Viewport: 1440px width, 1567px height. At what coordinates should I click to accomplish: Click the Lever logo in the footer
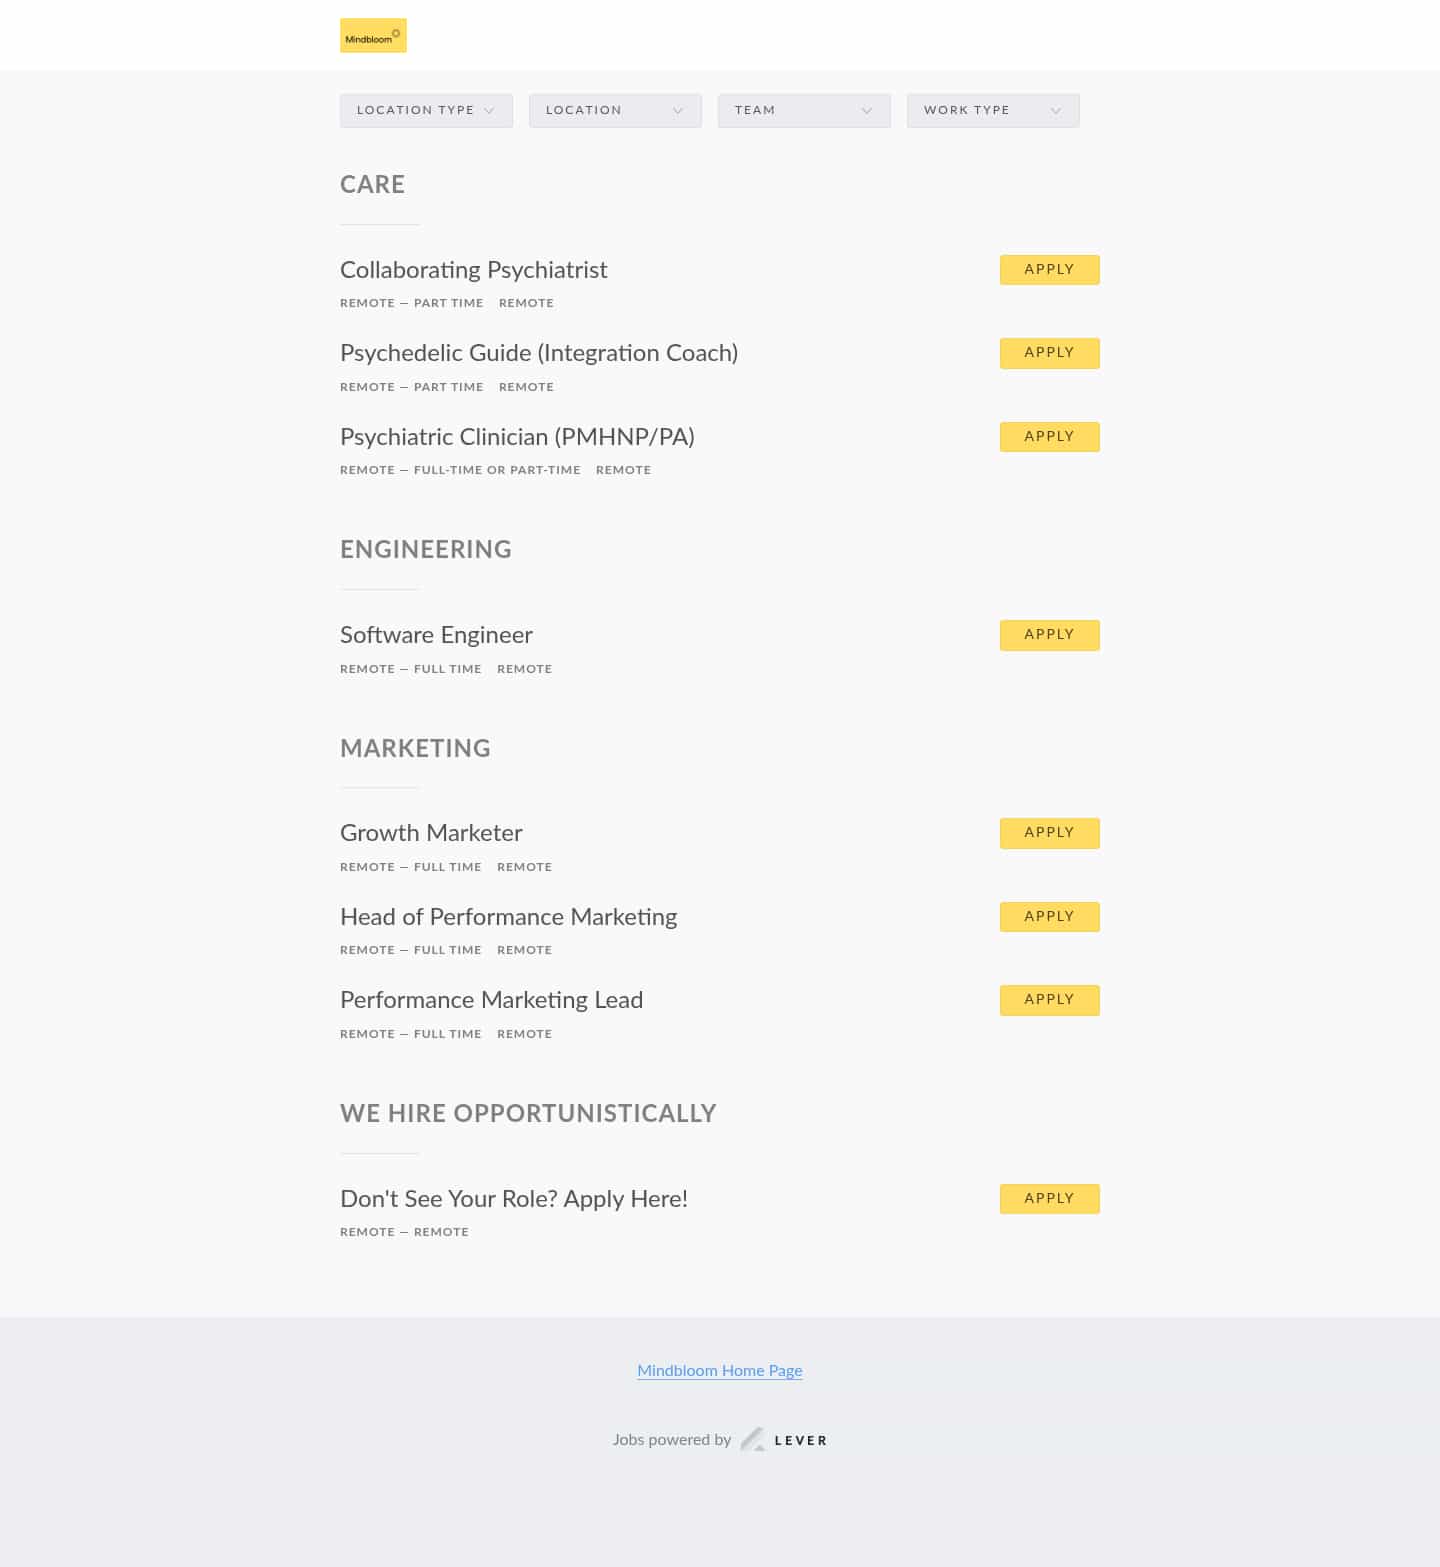coord(784,1439)
